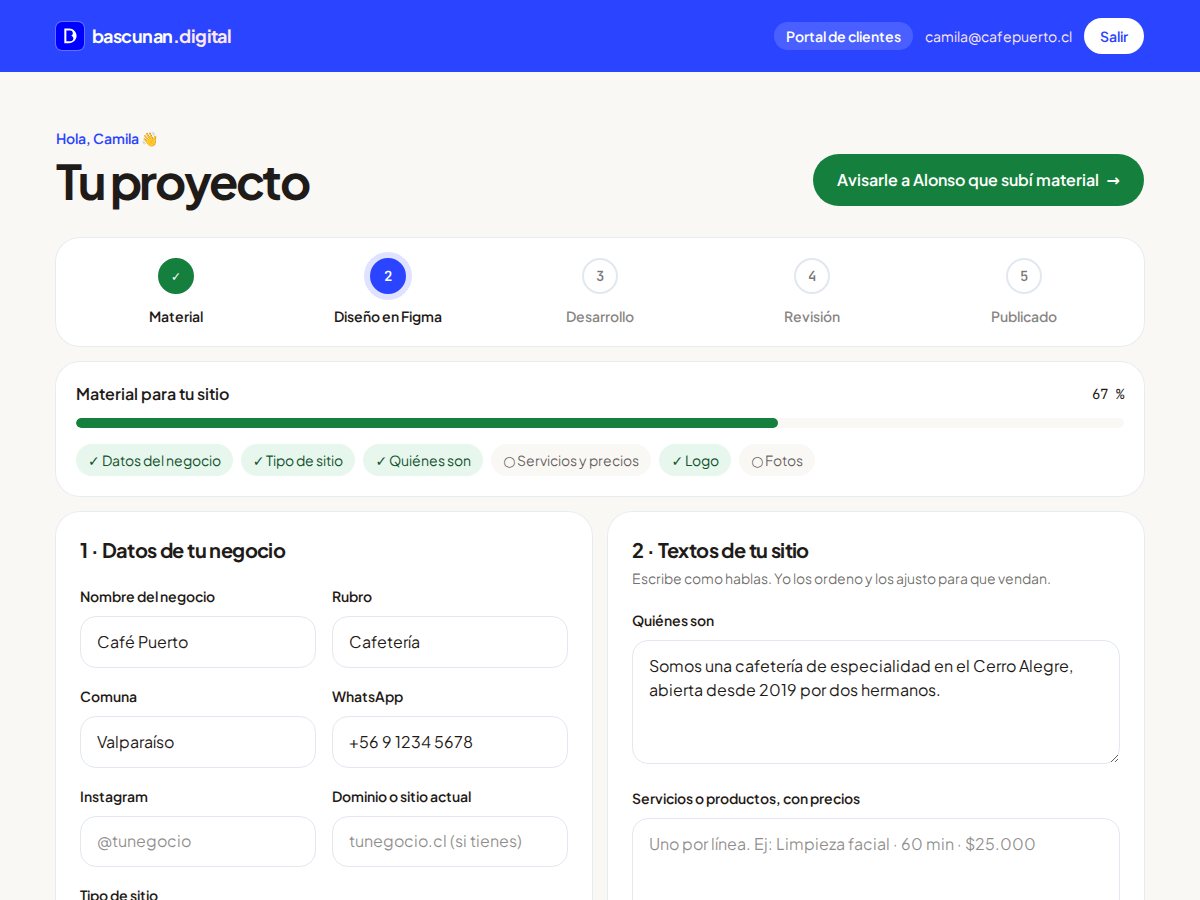This screenshot has width=1200, height=900.
Task: Click the Quiénes son checked chip
Action: (423, 461)
